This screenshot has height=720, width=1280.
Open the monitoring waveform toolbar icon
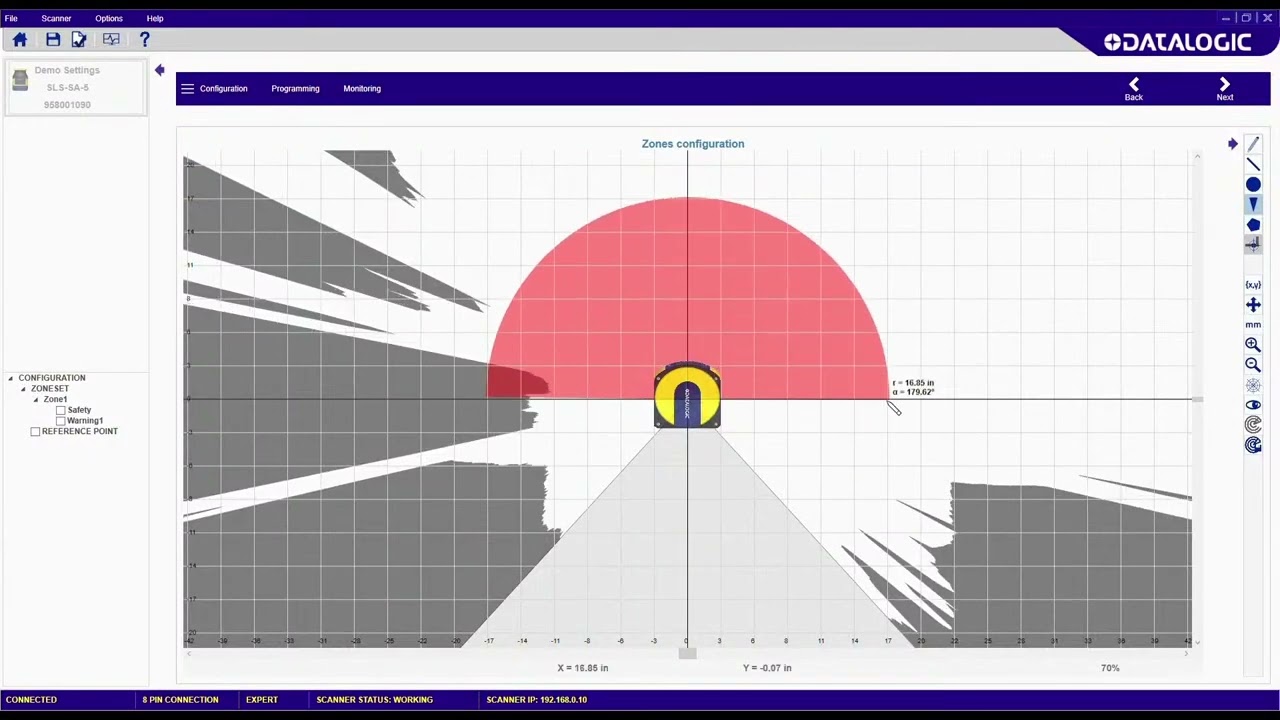pyautogui.click(x=111, y=39)
